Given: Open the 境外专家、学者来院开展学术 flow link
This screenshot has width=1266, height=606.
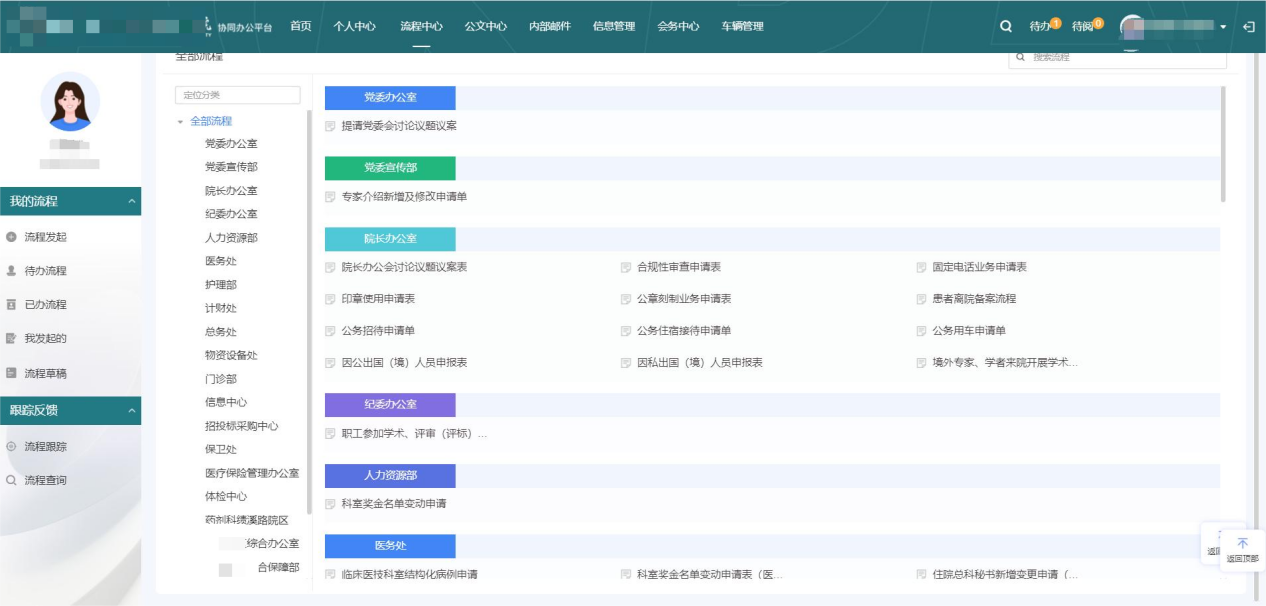Looking at the screenshot, I should point(1006,363).
